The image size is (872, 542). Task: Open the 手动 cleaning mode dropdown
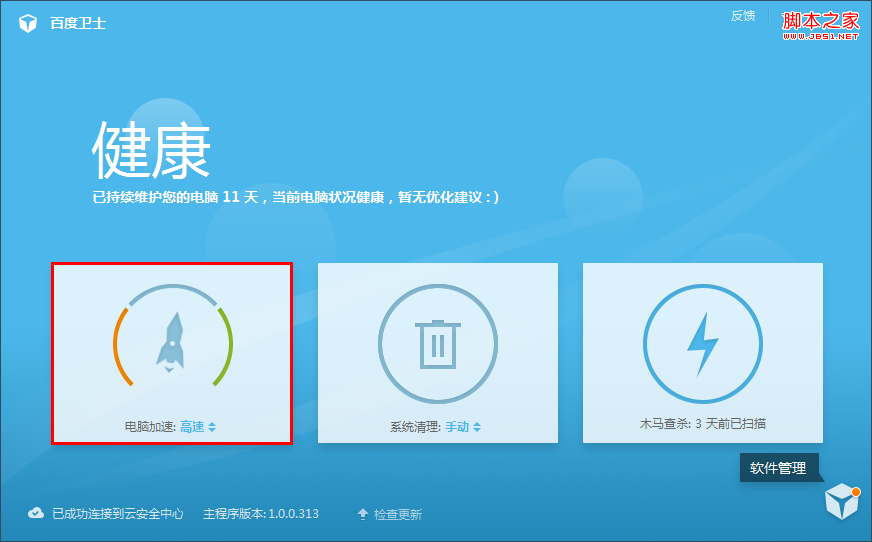[x=463, y=427]
